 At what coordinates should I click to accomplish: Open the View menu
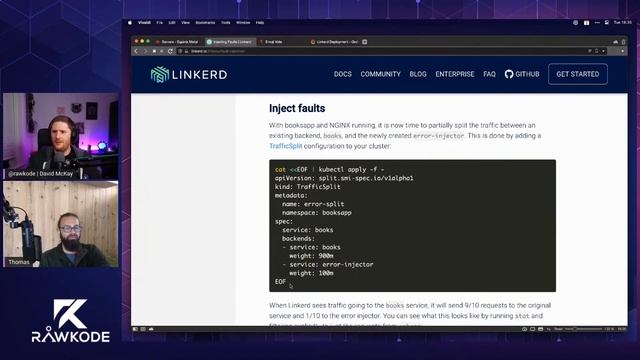(185, 23)
